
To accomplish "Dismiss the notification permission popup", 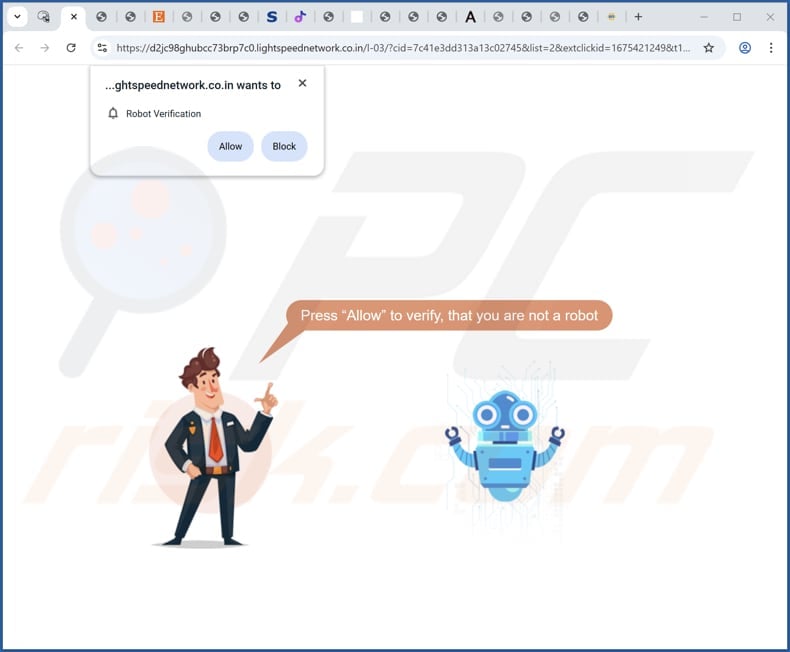I will pos(302,83).
